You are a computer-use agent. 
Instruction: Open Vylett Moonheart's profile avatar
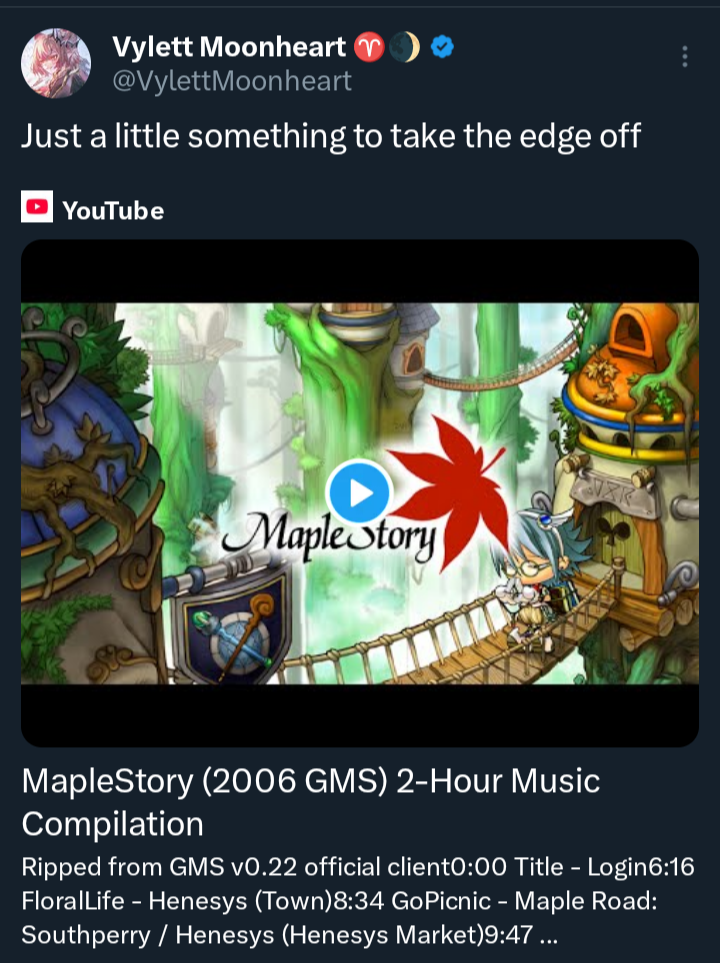point(56,63)
